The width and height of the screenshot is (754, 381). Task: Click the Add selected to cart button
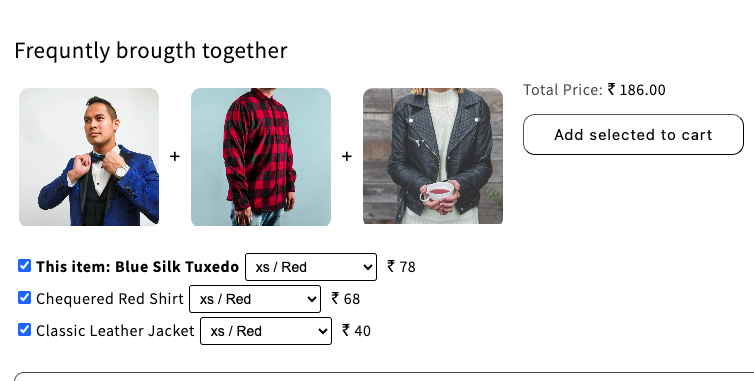633,135
